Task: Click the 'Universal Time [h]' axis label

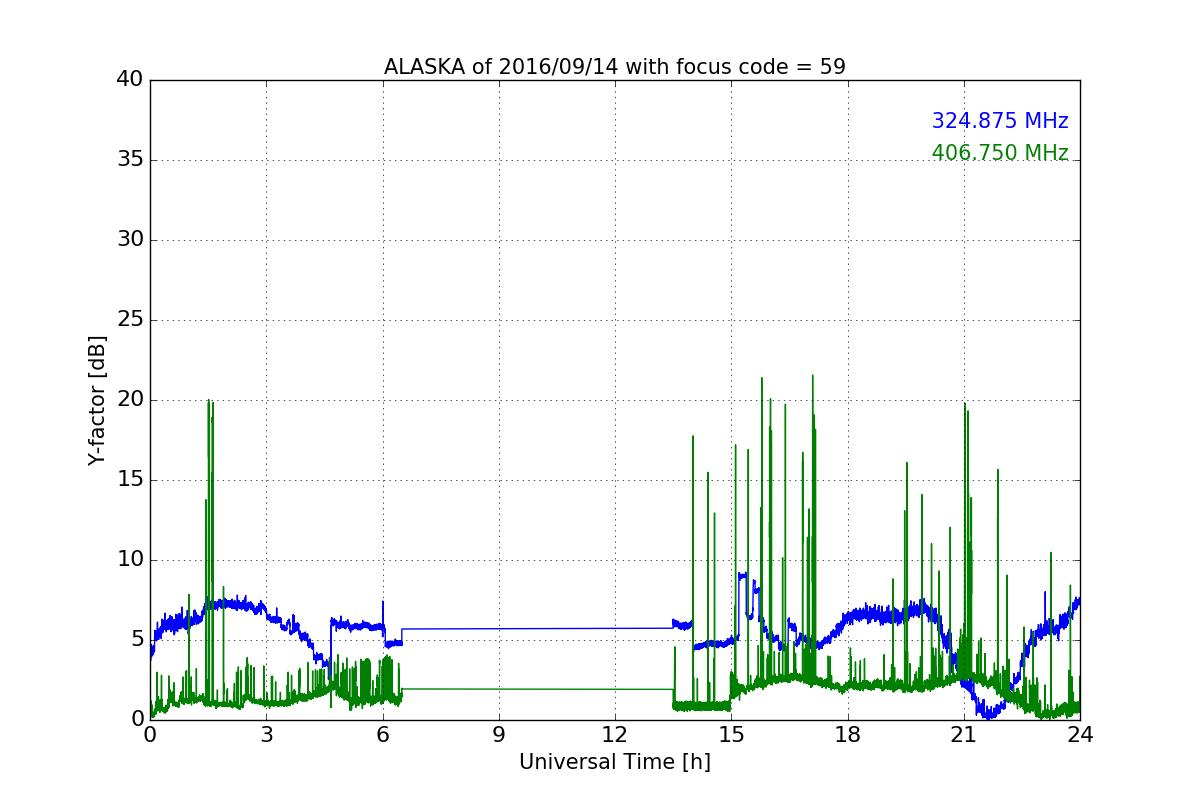Action: (614, 762)
